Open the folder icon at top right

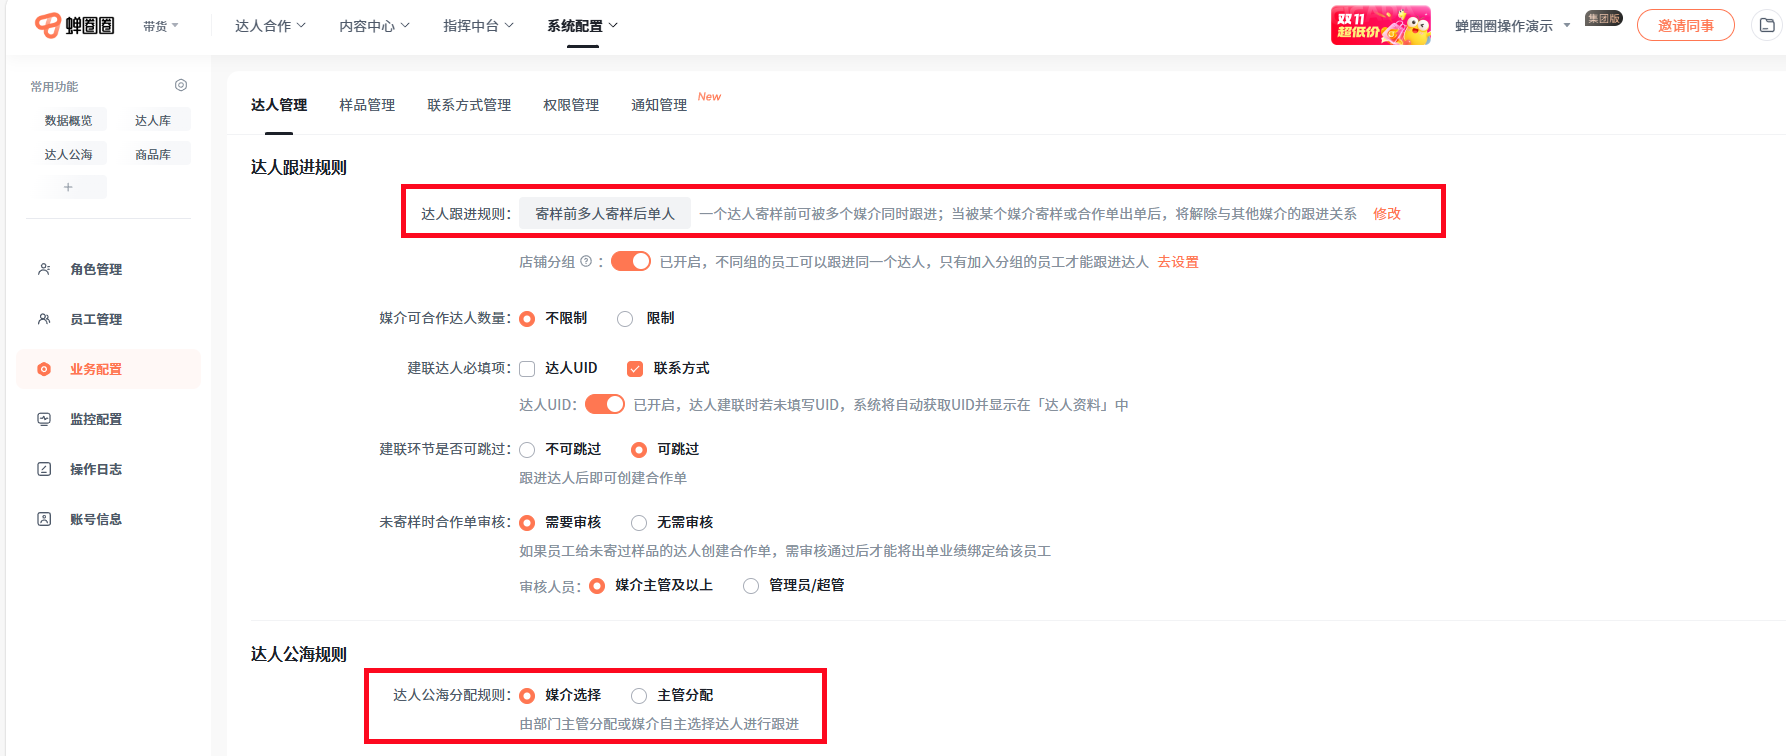click(1767, 25)
